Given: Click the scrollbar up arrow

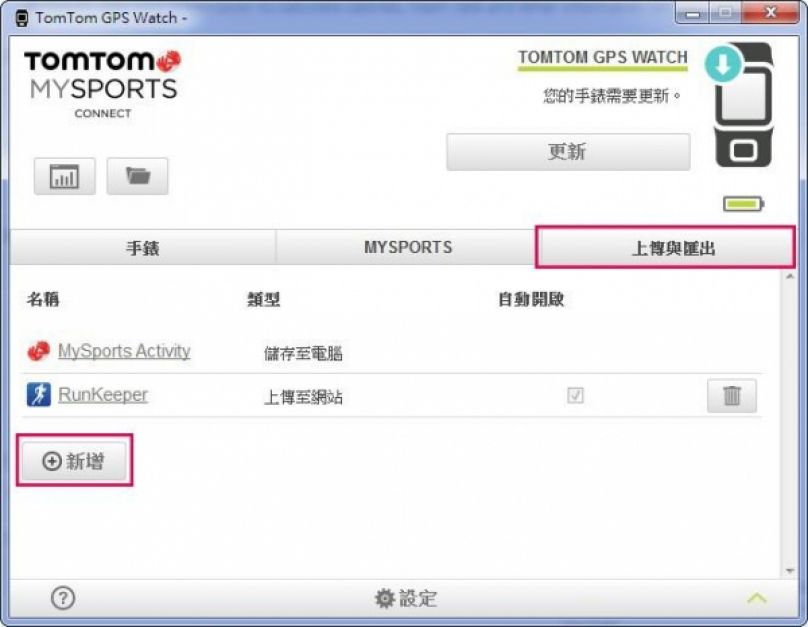Looking at the screenshot, I should (x=790, y=277).
